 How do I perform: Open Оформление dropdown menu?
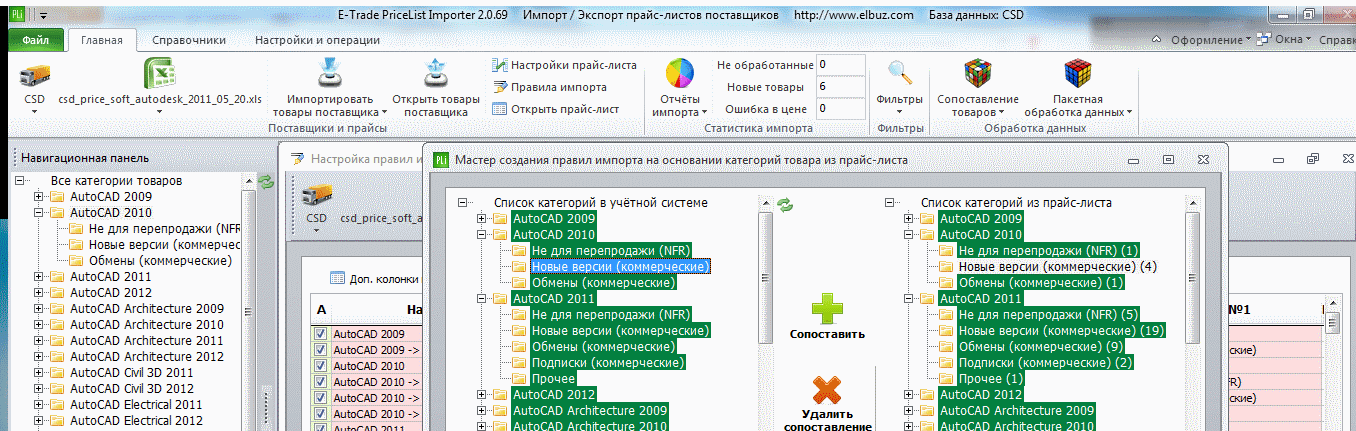coord(1210,39)
